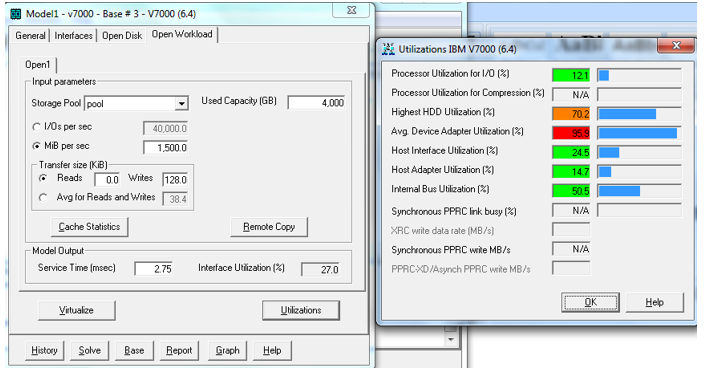
Task: Click the 'Internal Bus Utilization (%)' label
Action: (x=440, y=189)
